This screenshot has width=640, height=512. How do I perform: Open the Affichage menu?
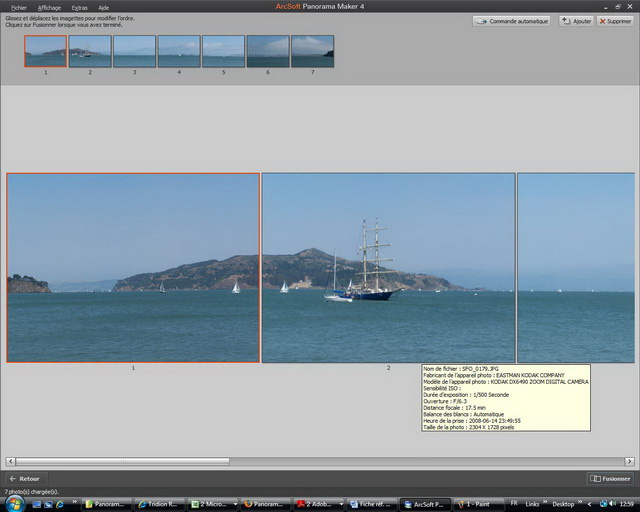(49, 7)
